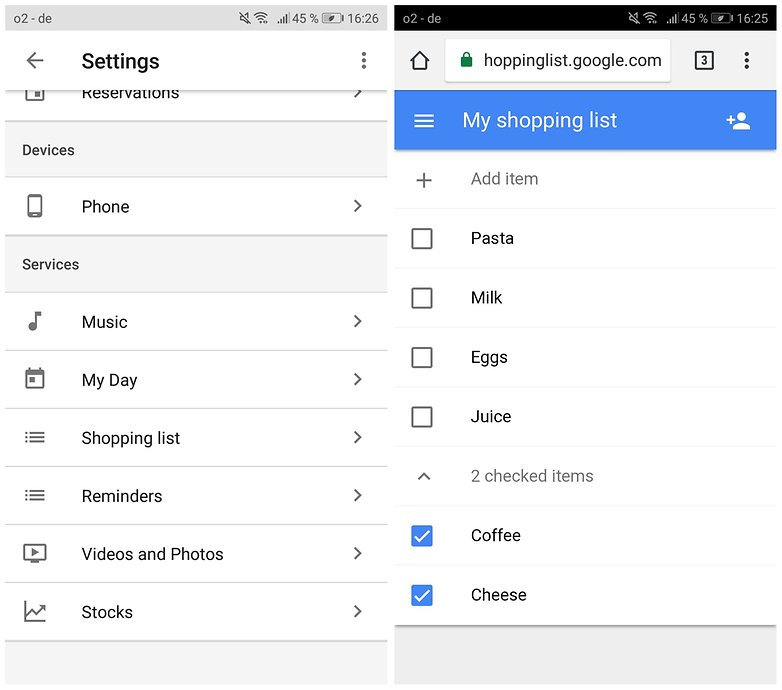Screen dimensions: 782x690
Task: Uncheck the Coffee checkbox
Action: click(422, 536)
